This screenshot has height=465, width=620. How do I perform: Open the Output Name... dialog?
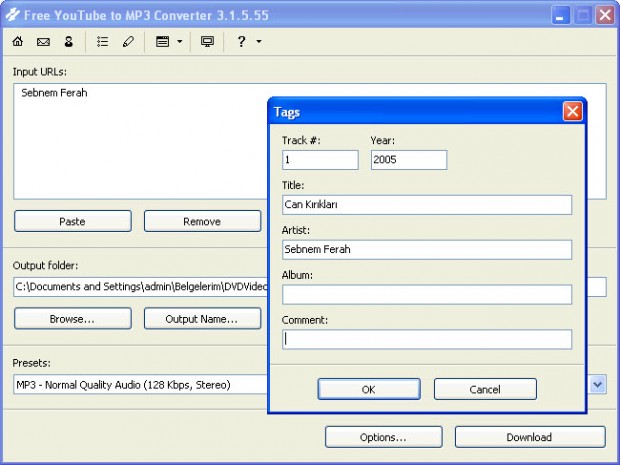[x=202, y=319]
